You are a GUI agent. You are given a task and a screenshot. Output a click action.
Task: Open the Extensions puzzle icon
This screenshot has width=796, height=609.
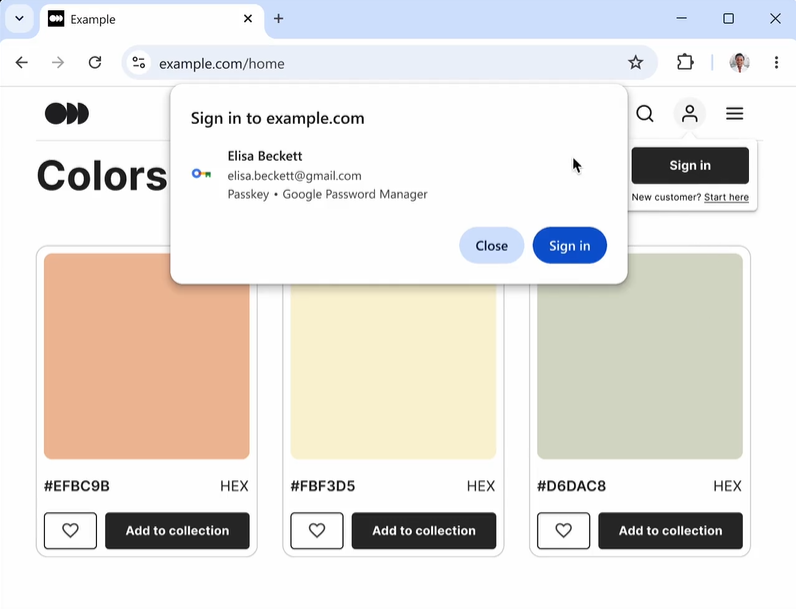coord(685,62)
